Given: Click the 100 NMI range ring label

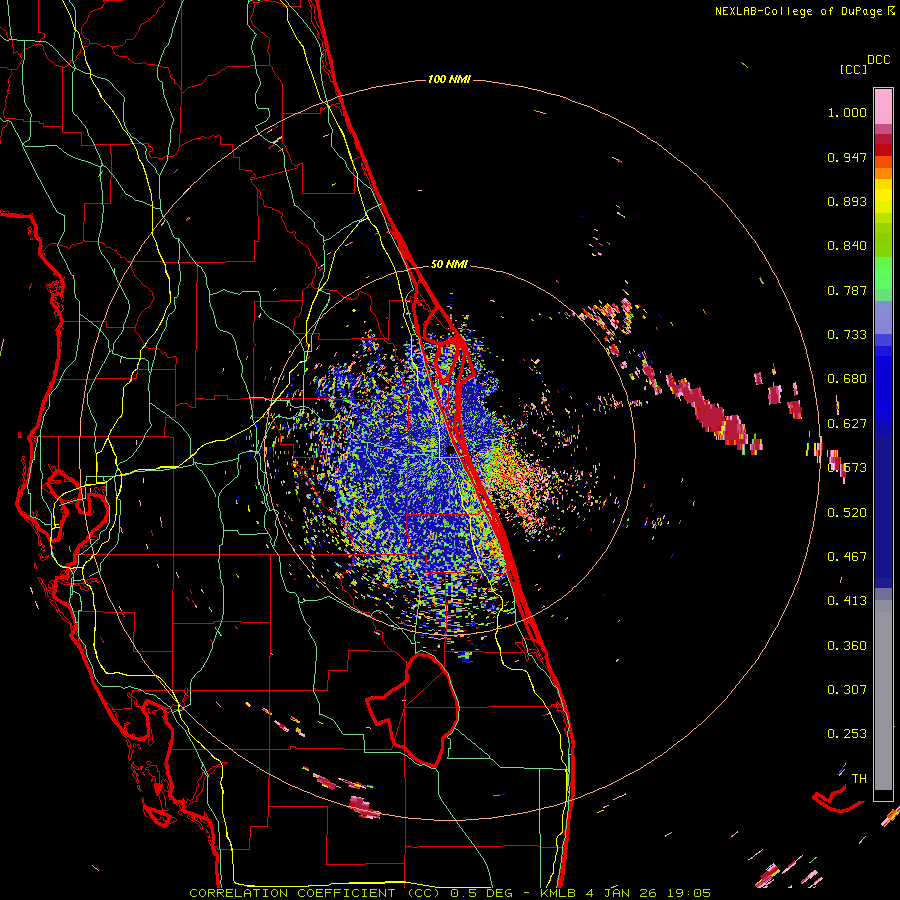Looking at the screenshot, I should [x=449, y=79].
